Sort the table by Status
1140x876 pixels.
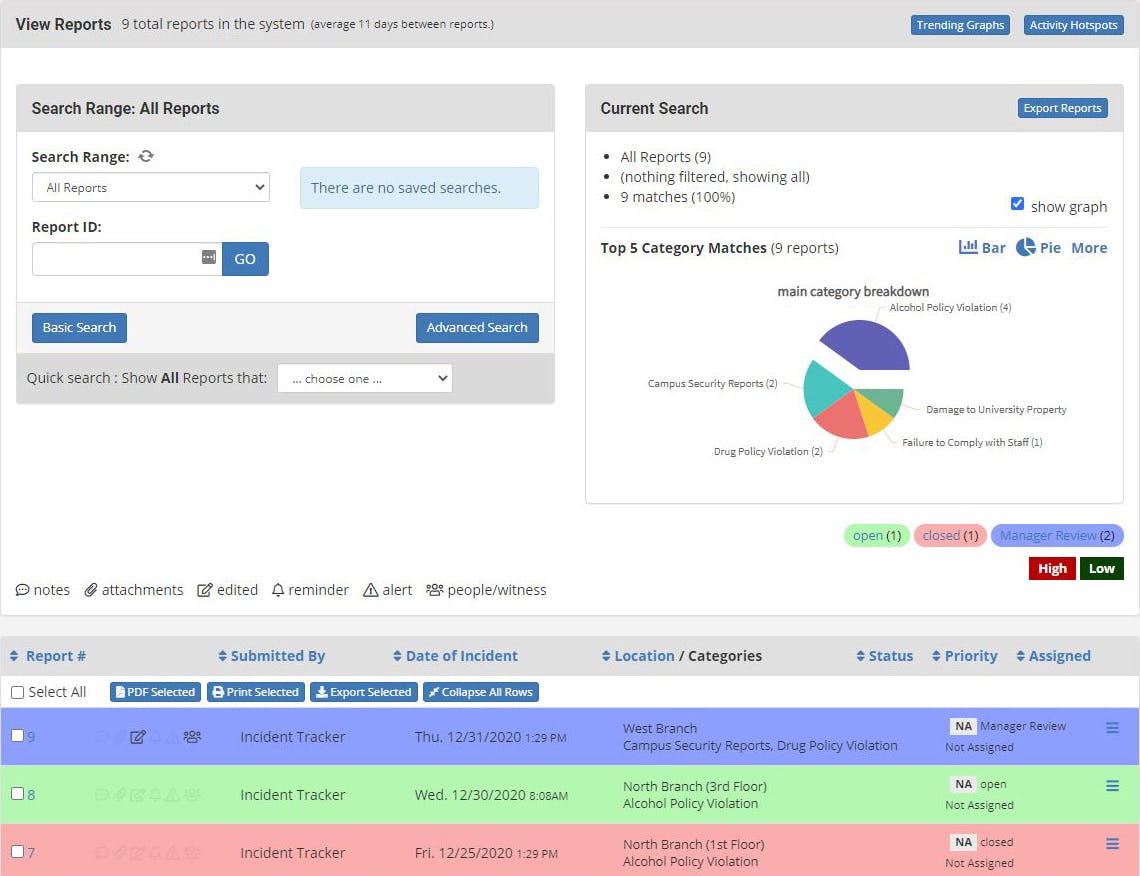885,656
